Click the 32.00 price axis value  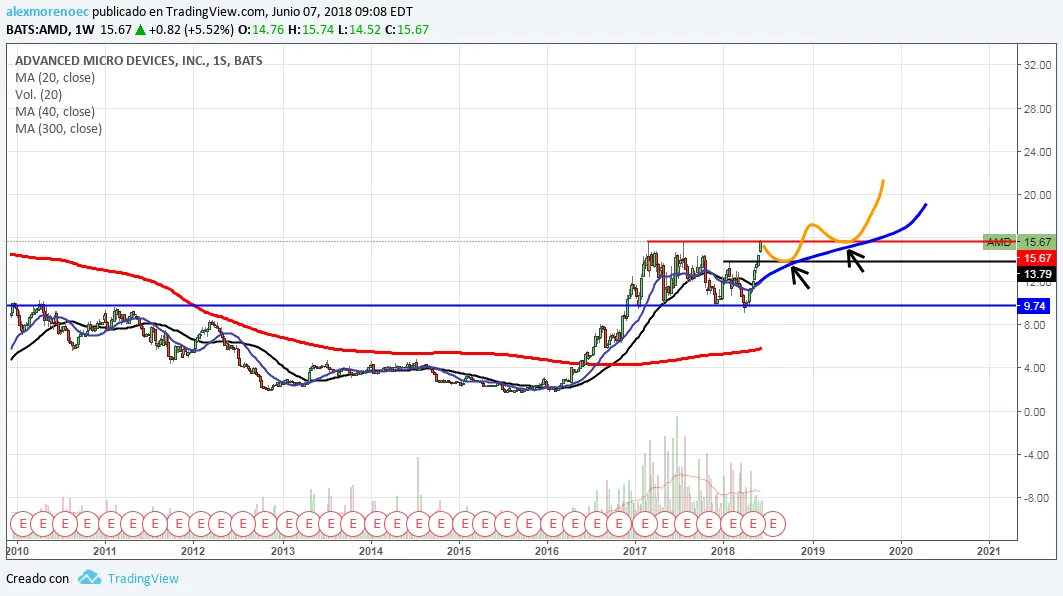click(1037, 65)
